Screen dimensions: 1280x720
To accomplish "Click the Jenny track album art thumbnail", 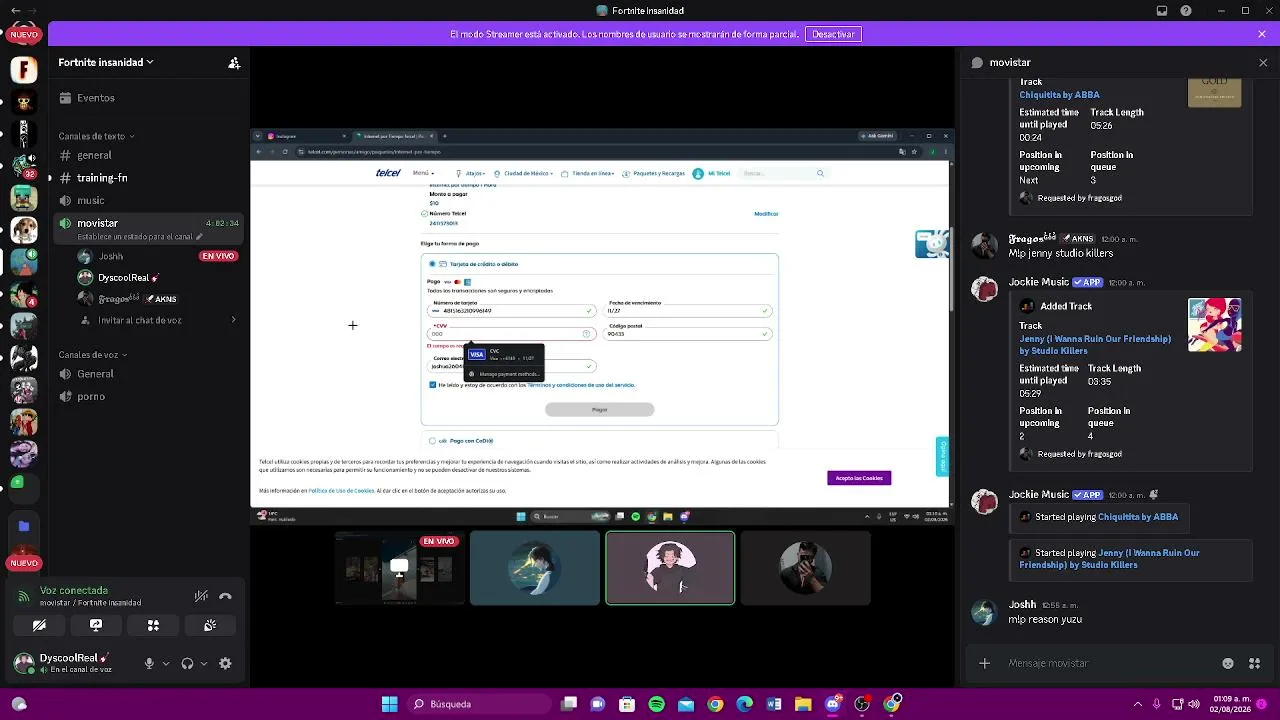I will tap(1214, 325).
